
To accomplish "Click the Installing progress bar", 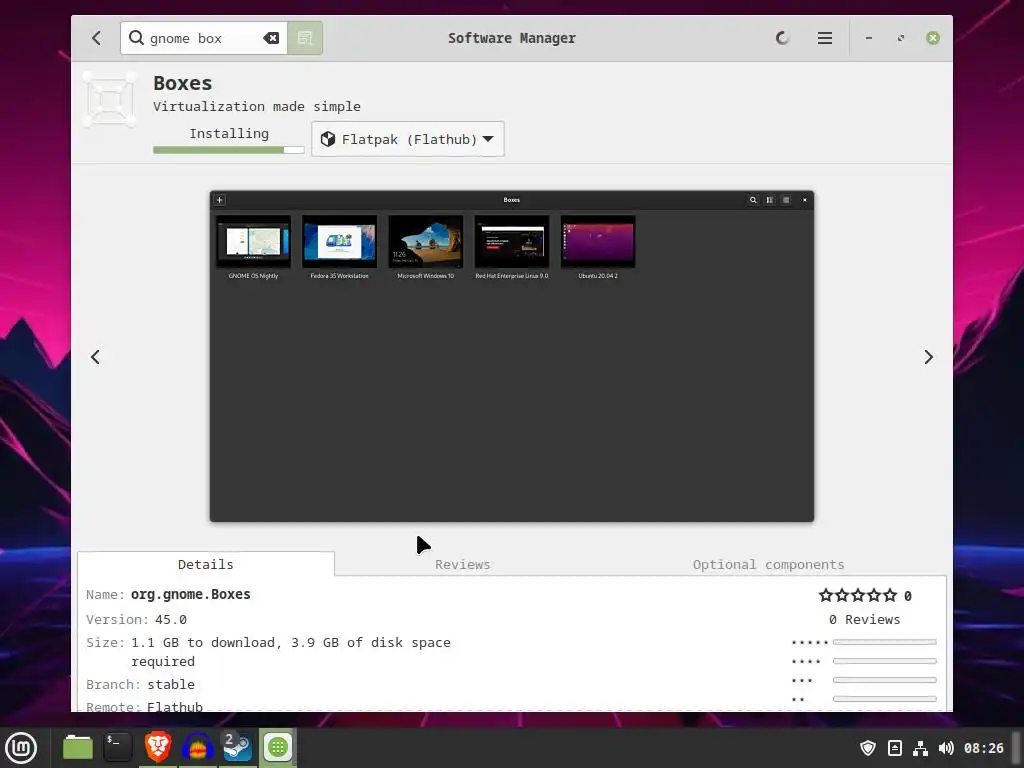I will point(229,150).
